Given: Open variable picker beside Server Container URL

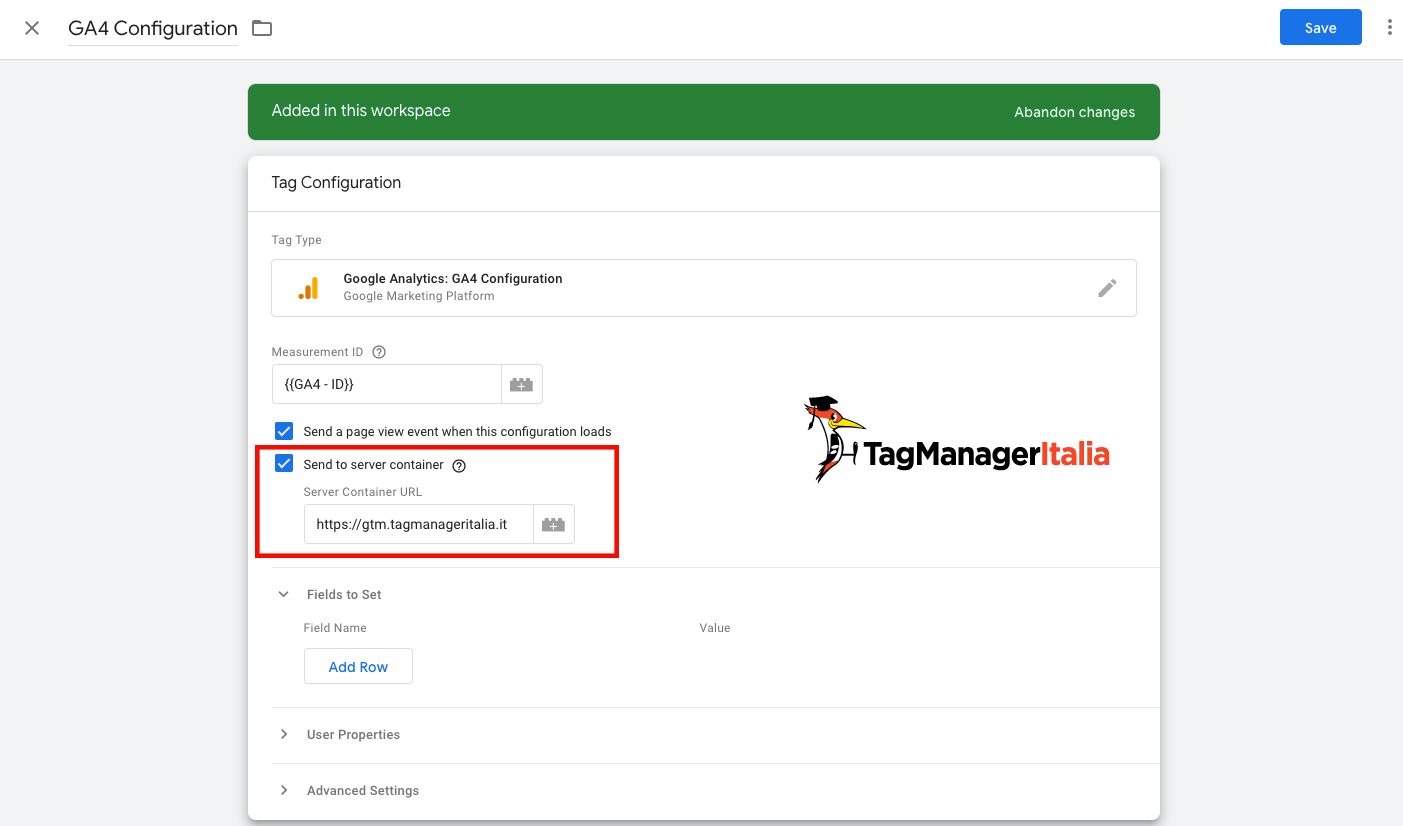Looking at the screenshot, I should click(554, 524).
